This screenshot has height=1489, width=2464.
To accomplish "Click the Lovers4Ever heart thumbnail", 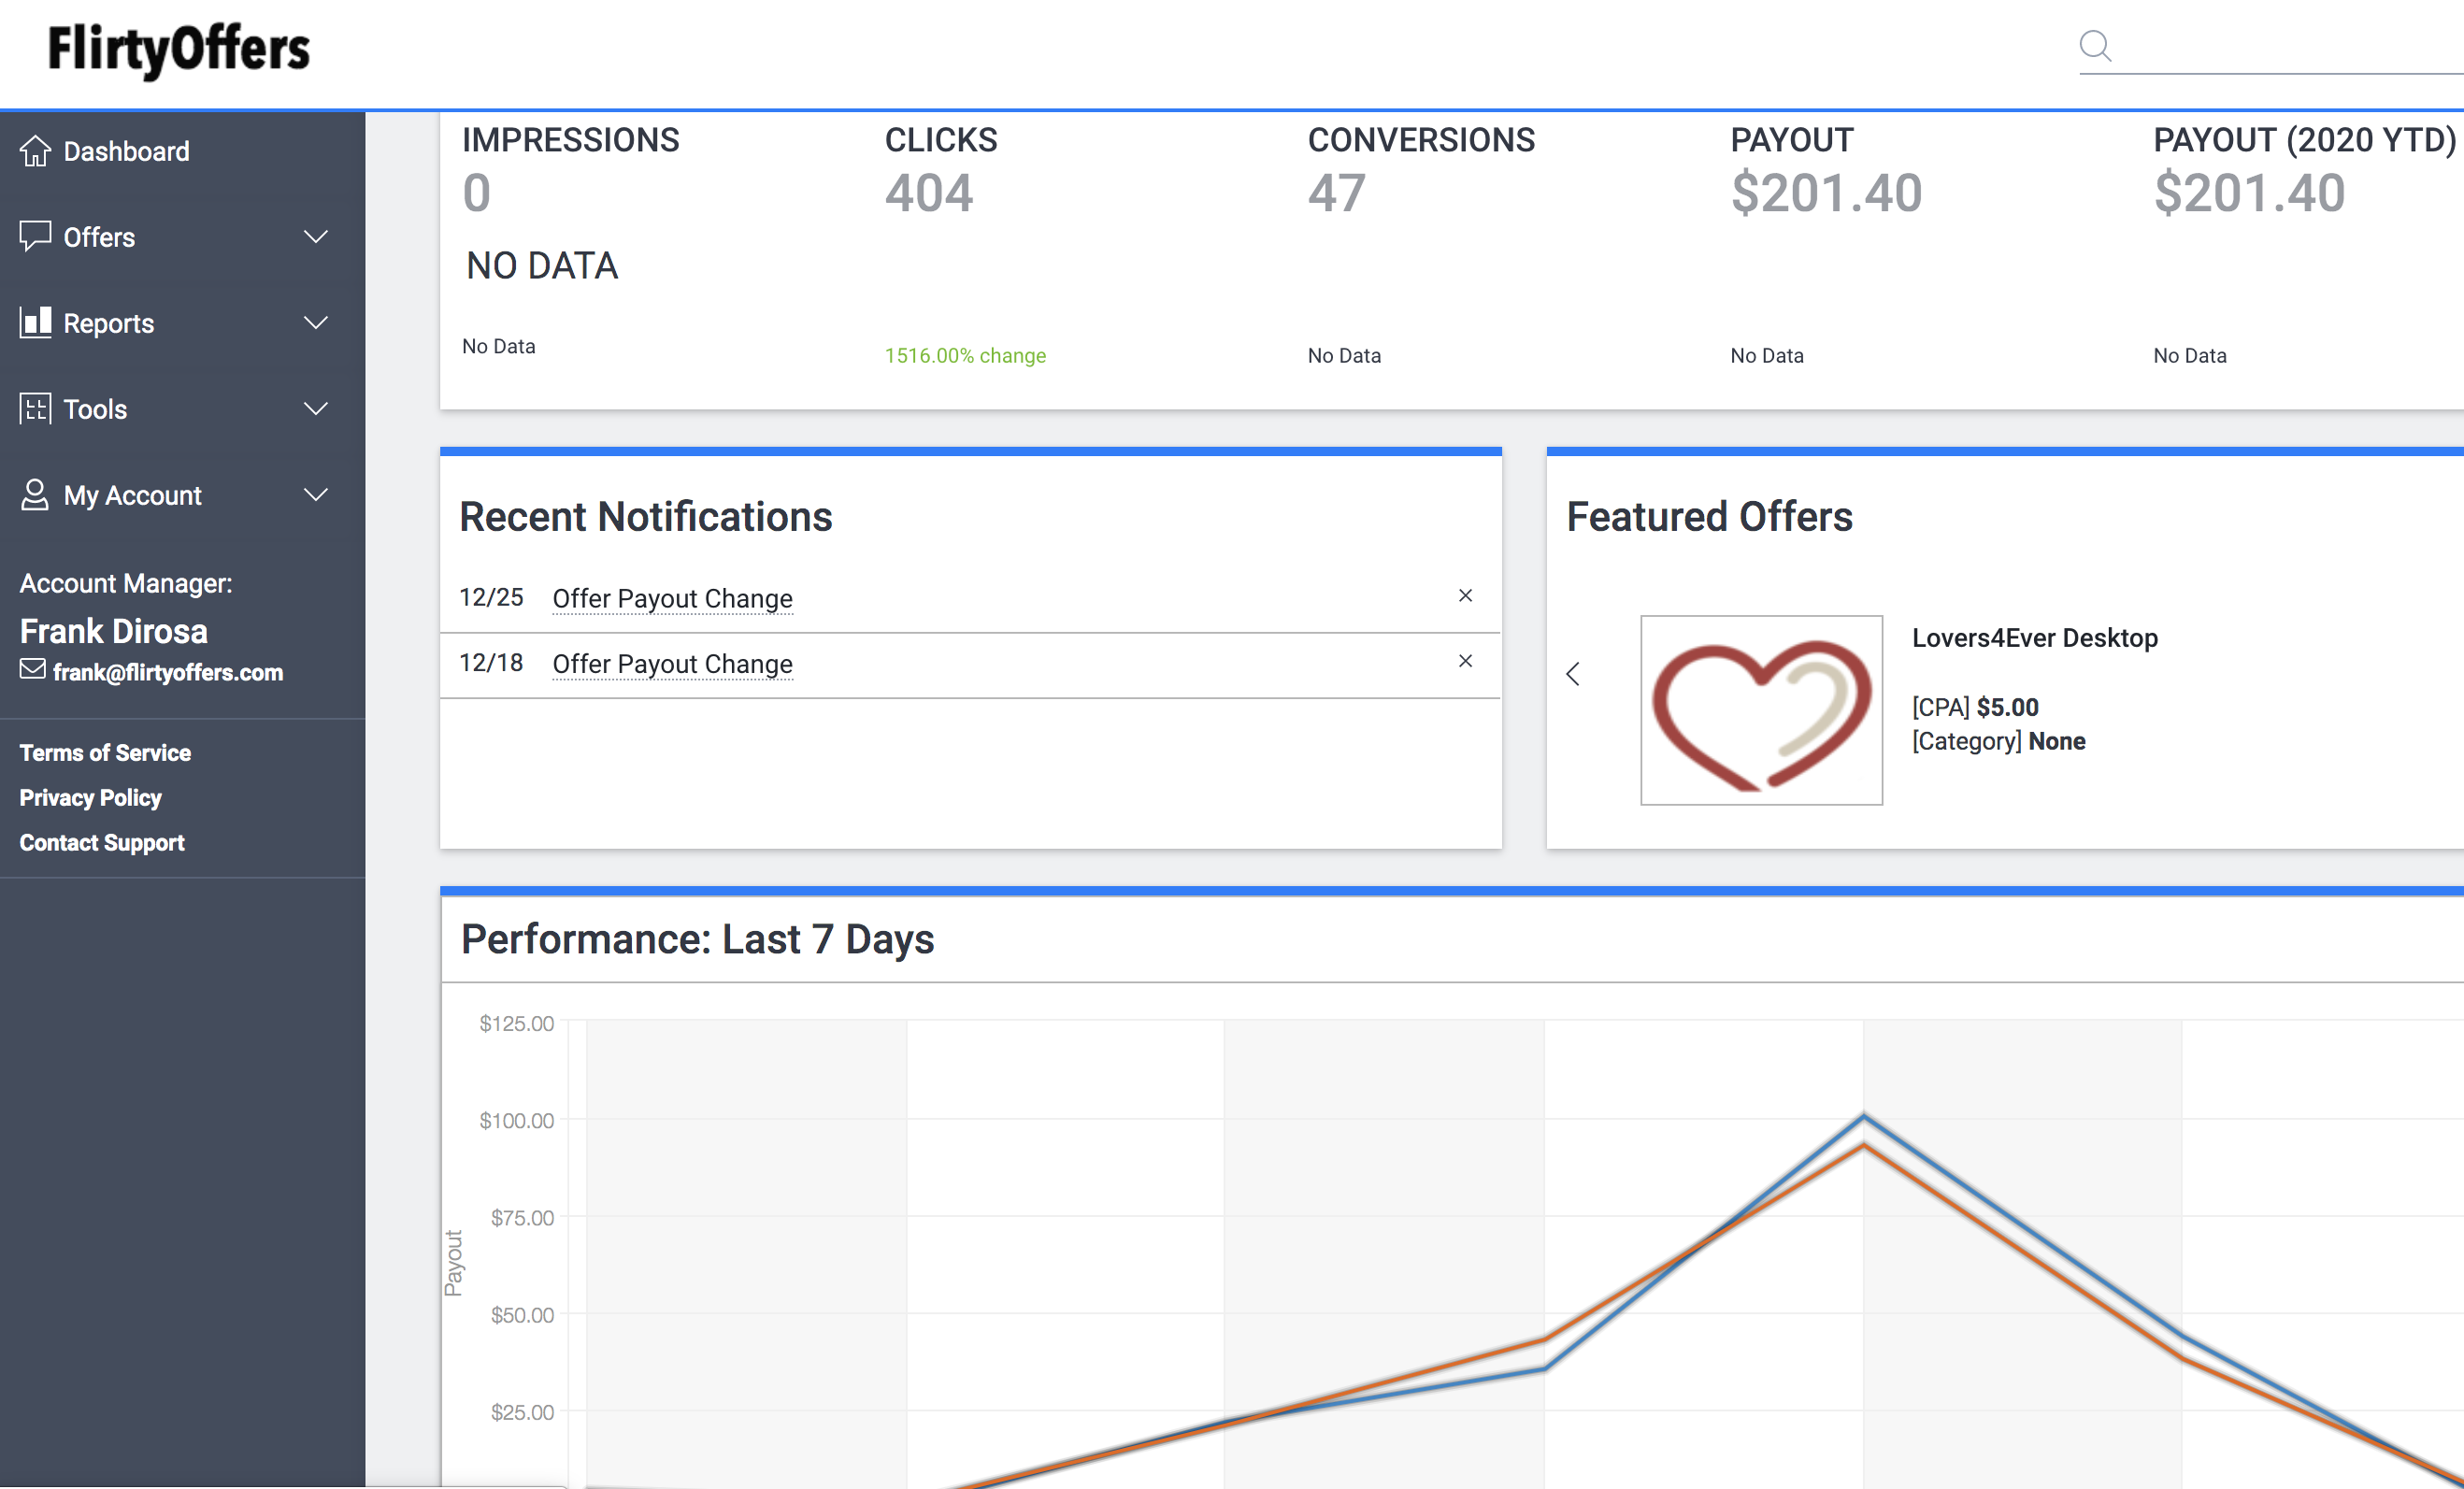I will (x=1761, y=710).
